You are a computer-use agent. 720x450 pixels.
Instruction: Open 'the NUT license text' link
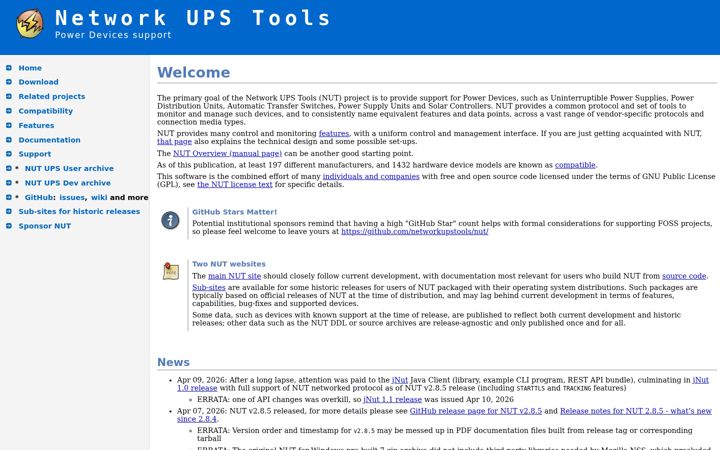coord(235,185)
